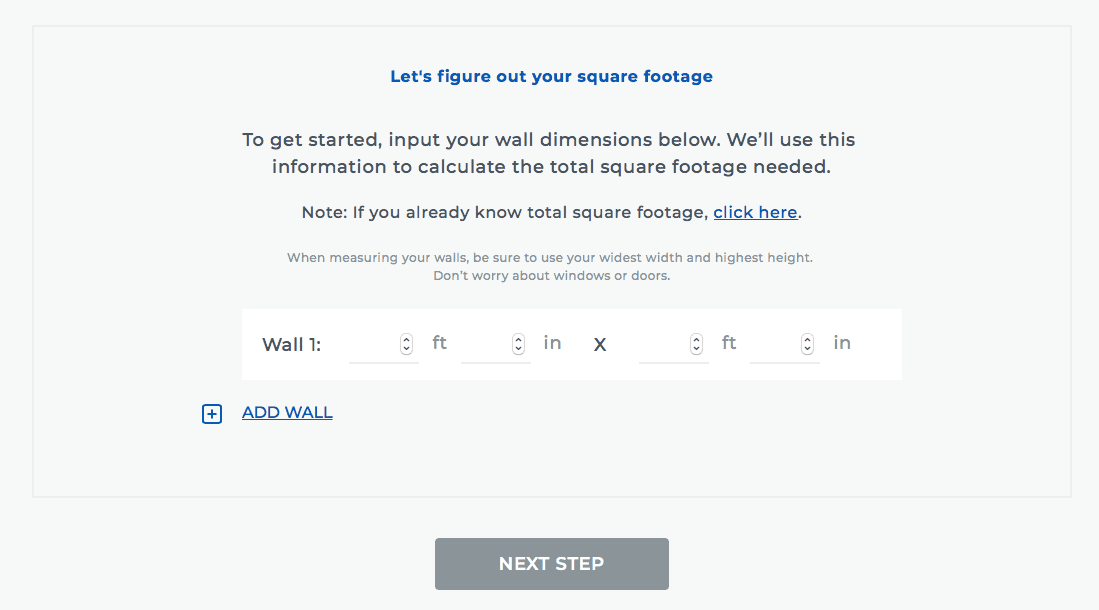Decrease first inches value with stepper down arrow
The height and width of the screenshot is (610, 1099).
518,349
